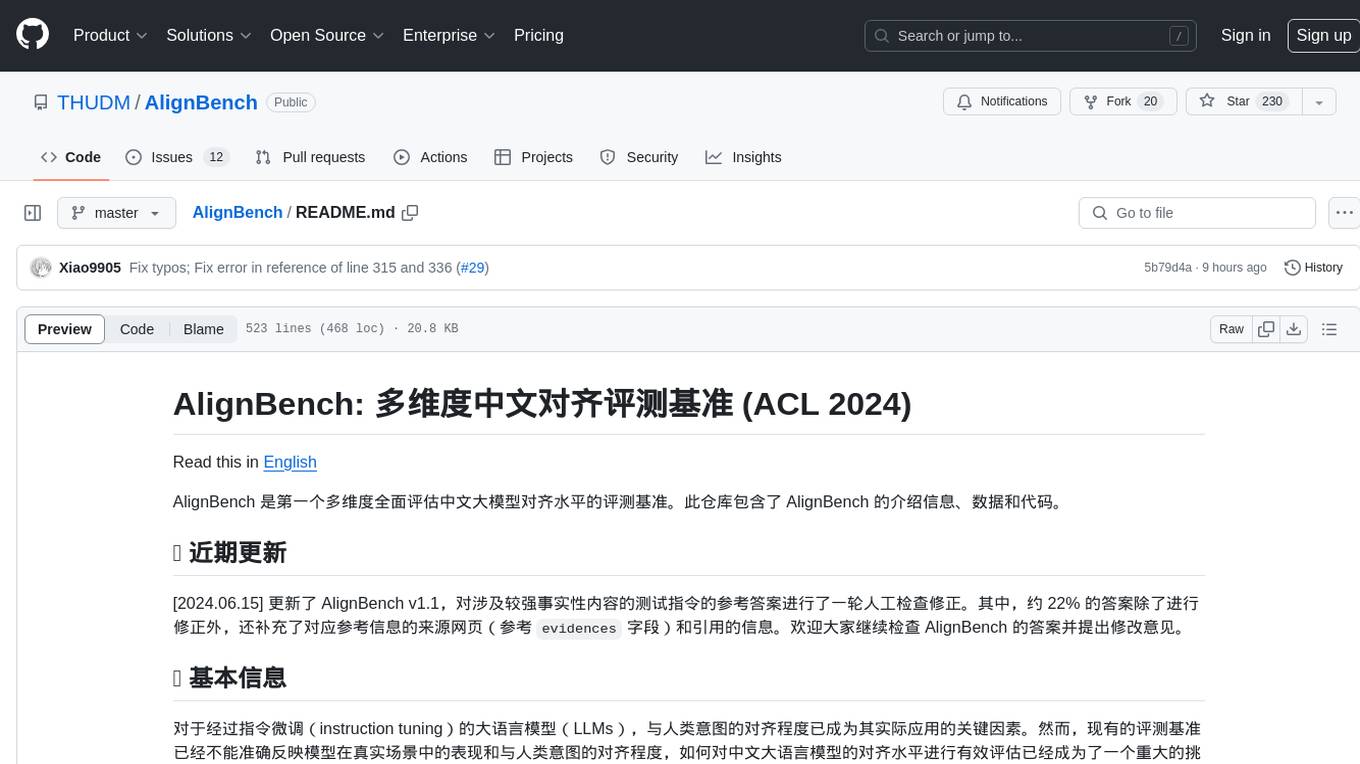Expand the Open Source menu

327,35
